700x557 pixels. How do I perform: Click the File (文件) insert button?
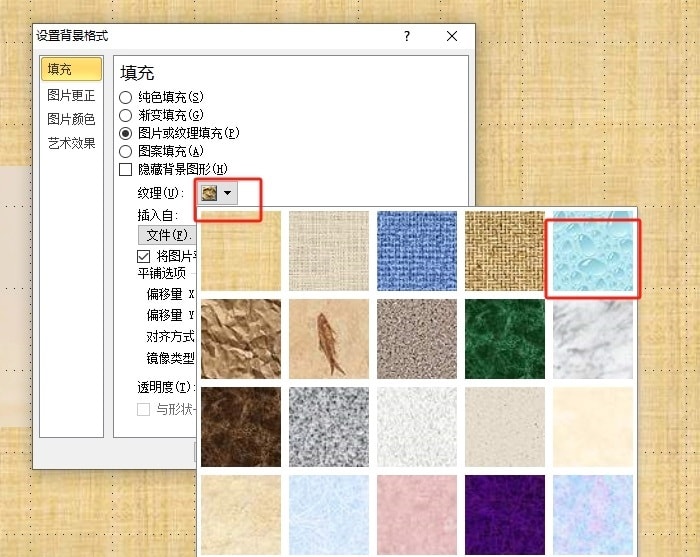[166, 235]
